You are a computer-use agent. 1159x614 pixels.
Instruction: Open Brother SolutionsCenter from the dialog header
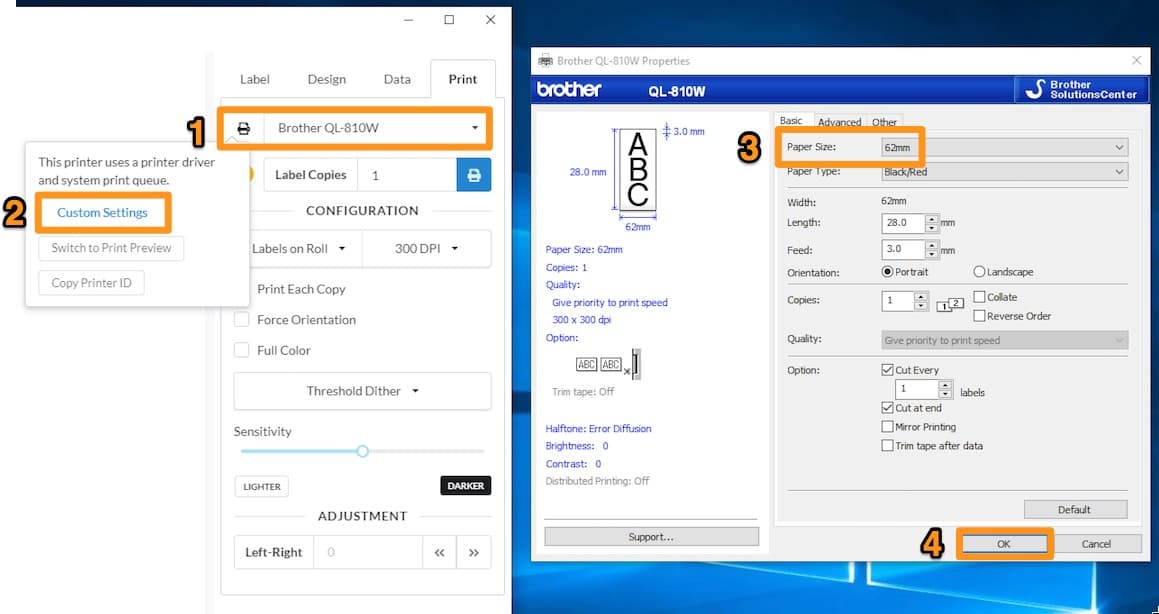coord(1081,88)
